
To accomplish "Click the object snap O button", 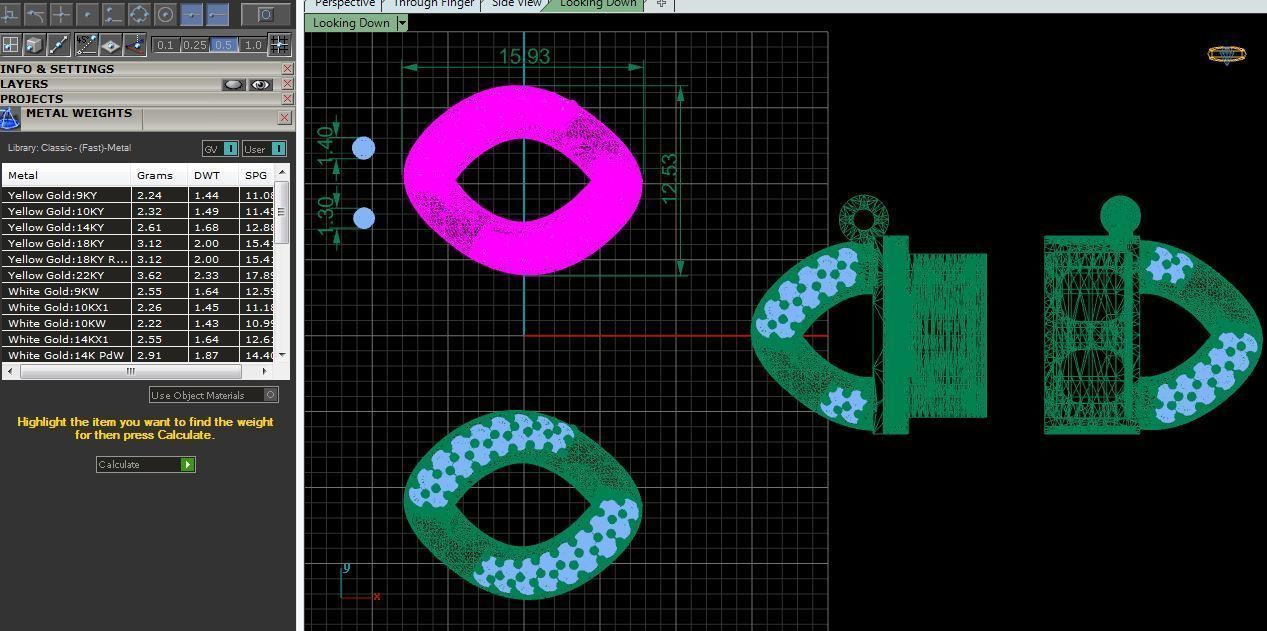I will tap(266, 14).
